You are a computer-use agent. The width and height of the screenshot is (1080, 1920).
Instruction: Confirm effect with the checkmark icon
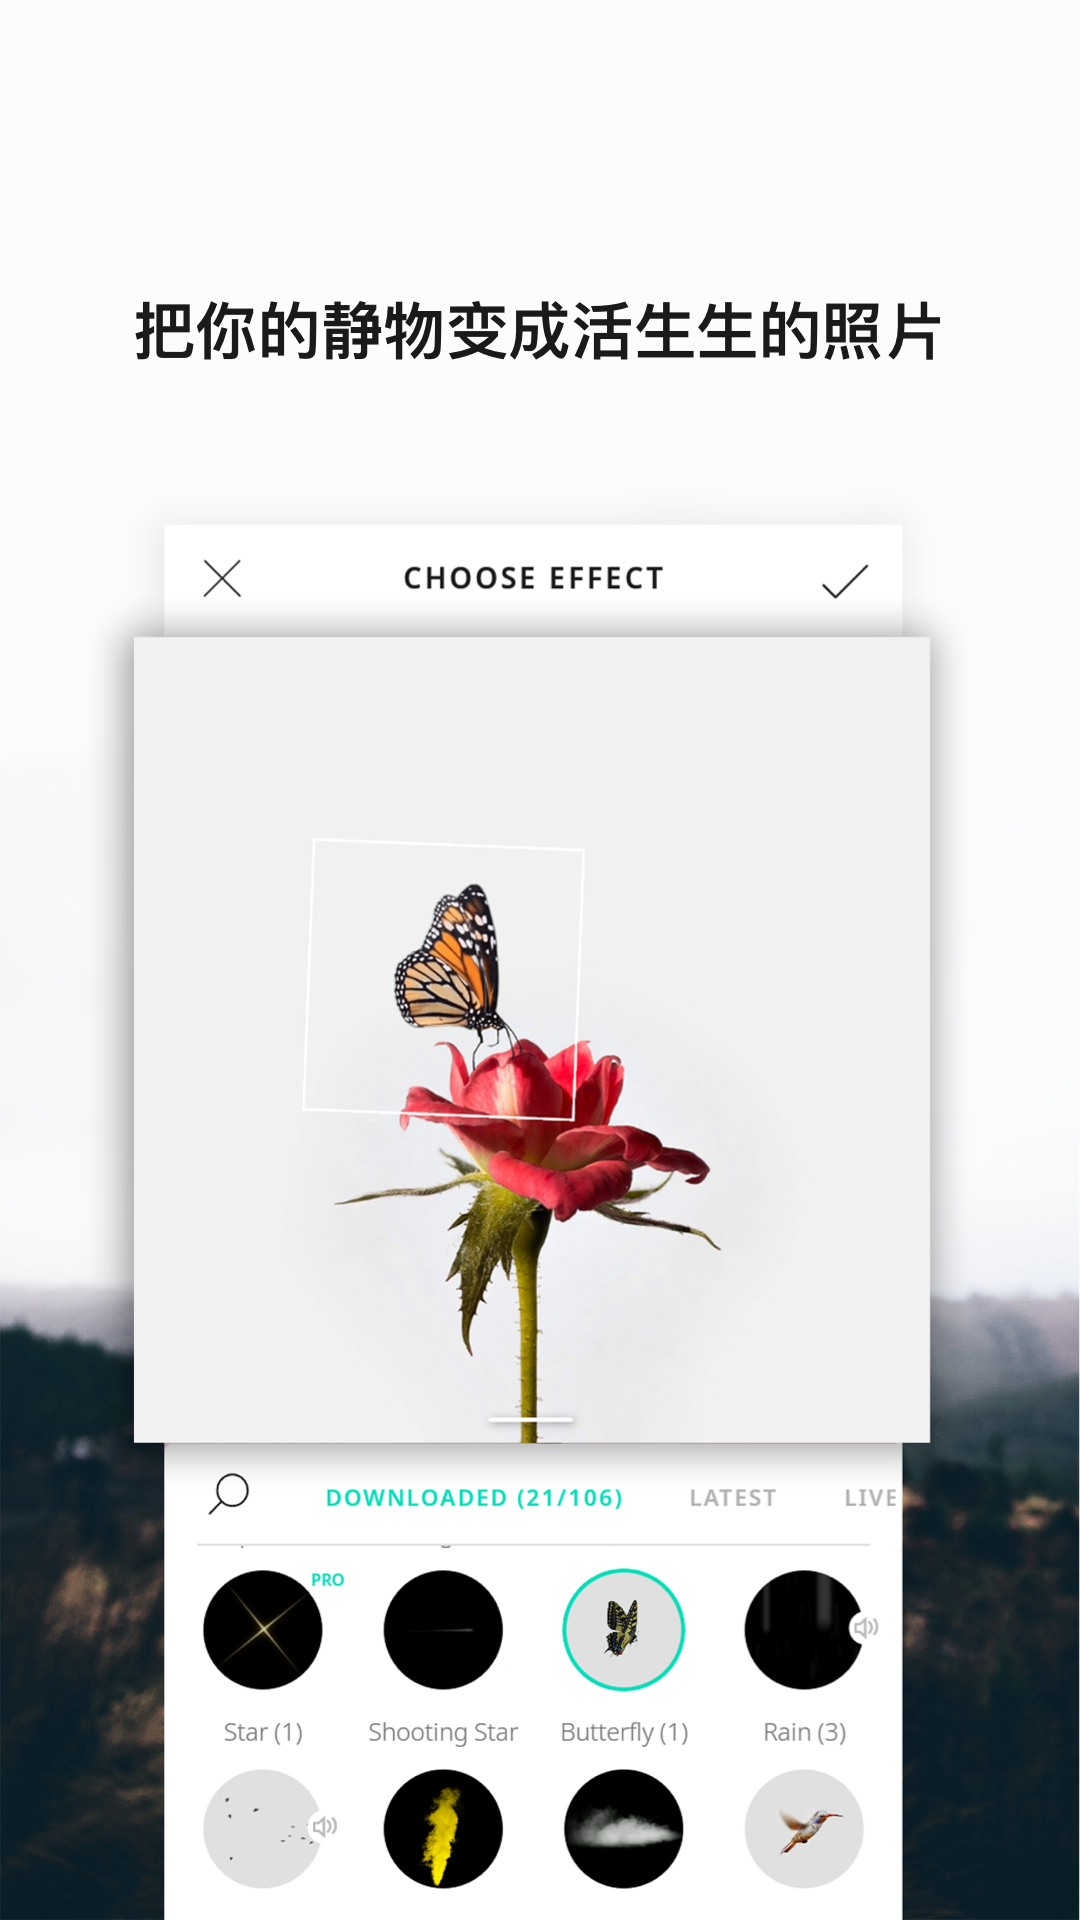(845, 580)
